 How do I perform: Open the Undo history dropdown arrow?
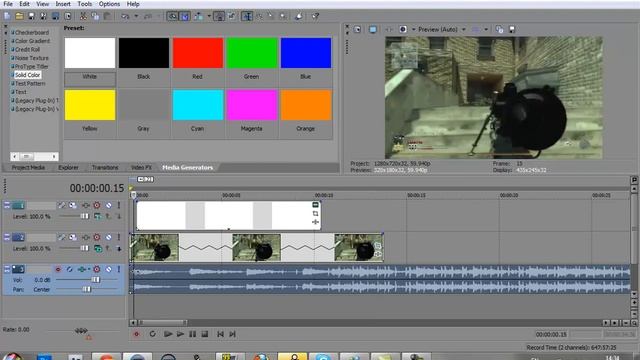click(x=136, y=16)
